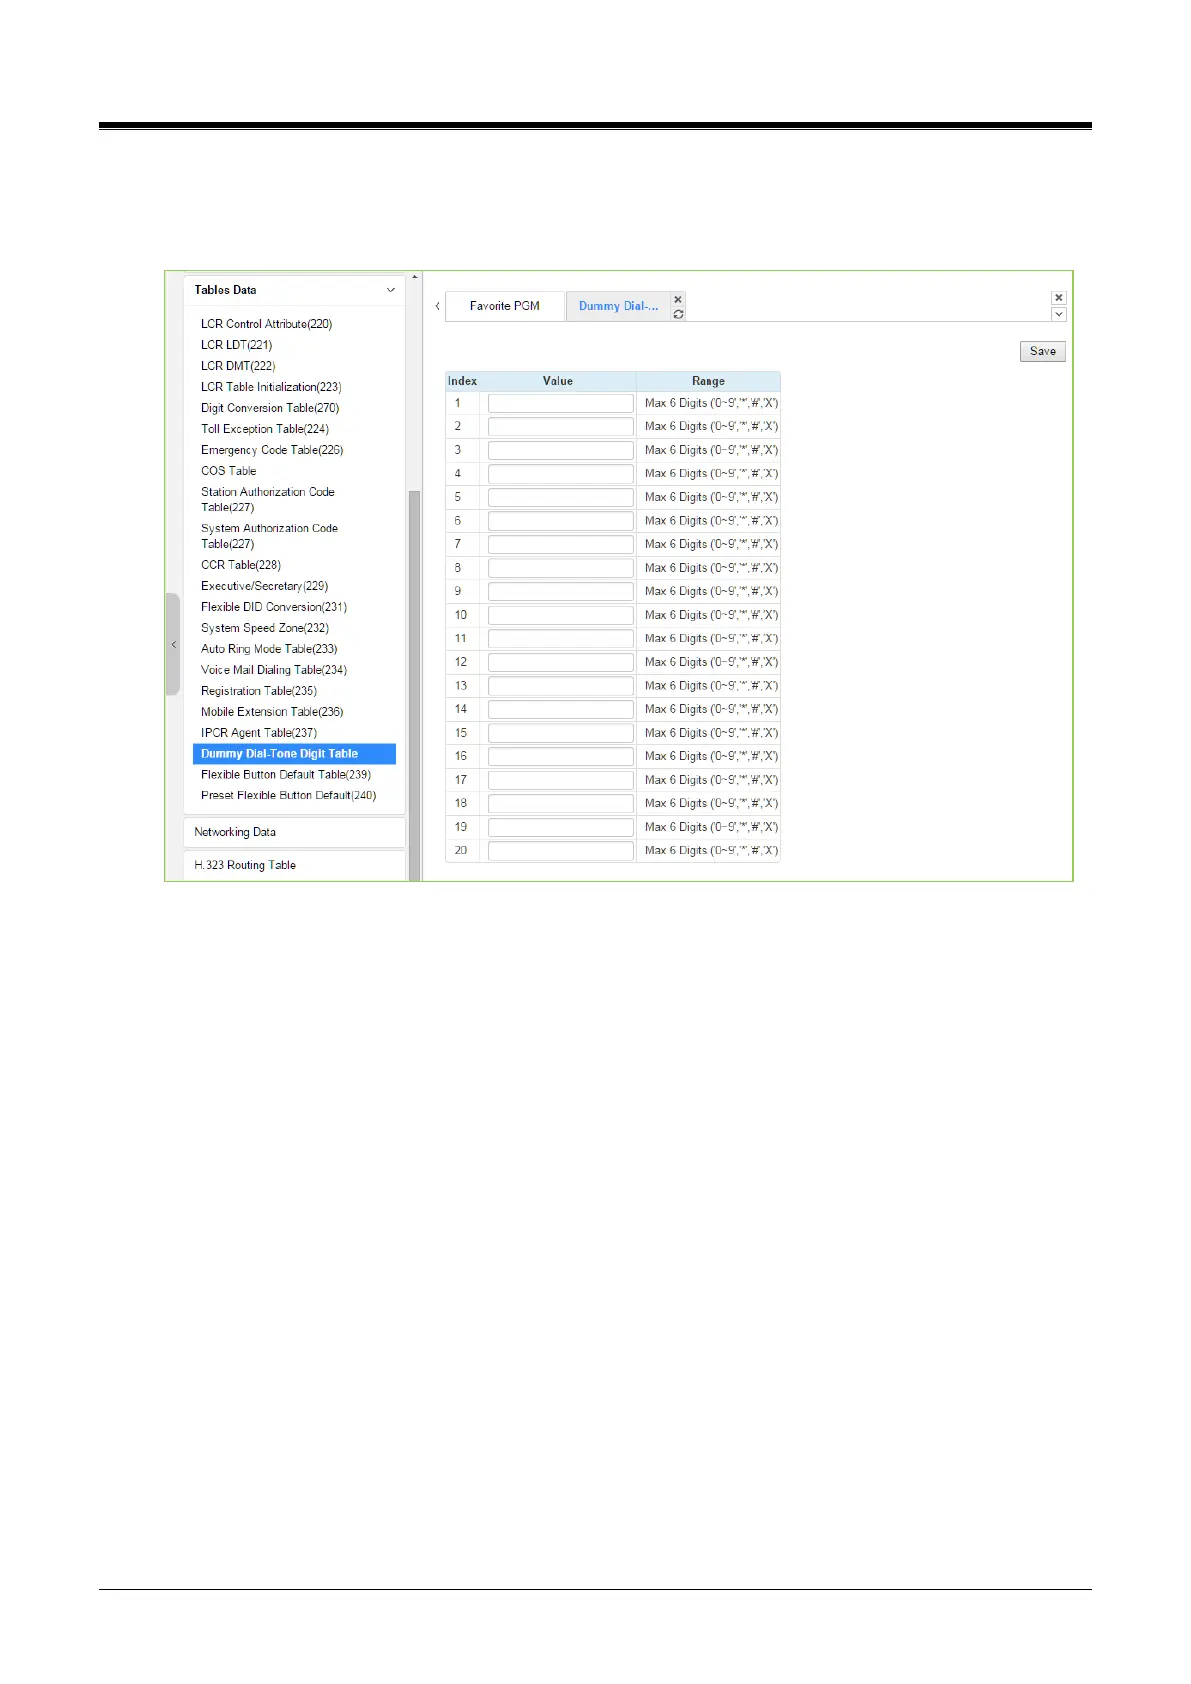
Task: Expand the H.323 Routing Table section
Action: pyautogui.click(x=294, y=865)
